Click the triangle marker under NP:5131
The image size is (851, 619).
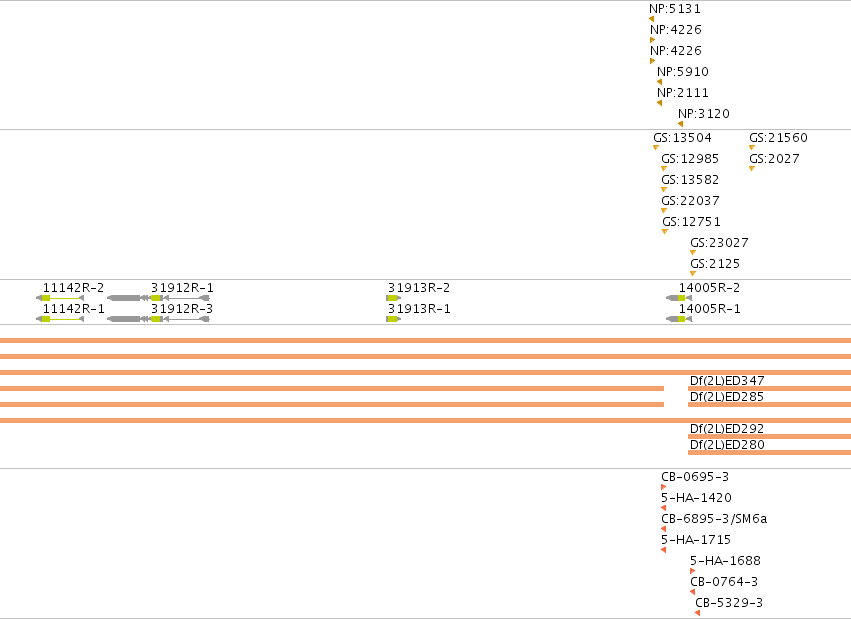point(651,19)
